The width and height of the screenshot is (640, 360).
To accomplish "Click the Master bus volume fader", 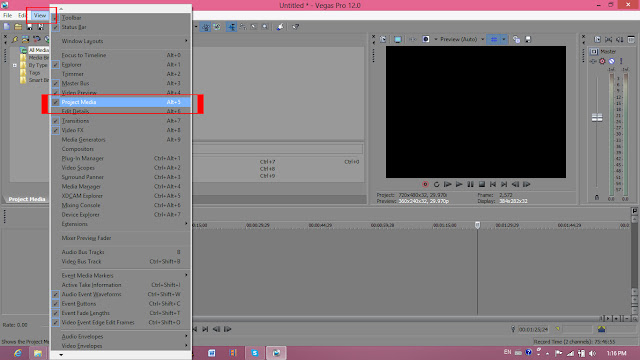I will [597, 118].
